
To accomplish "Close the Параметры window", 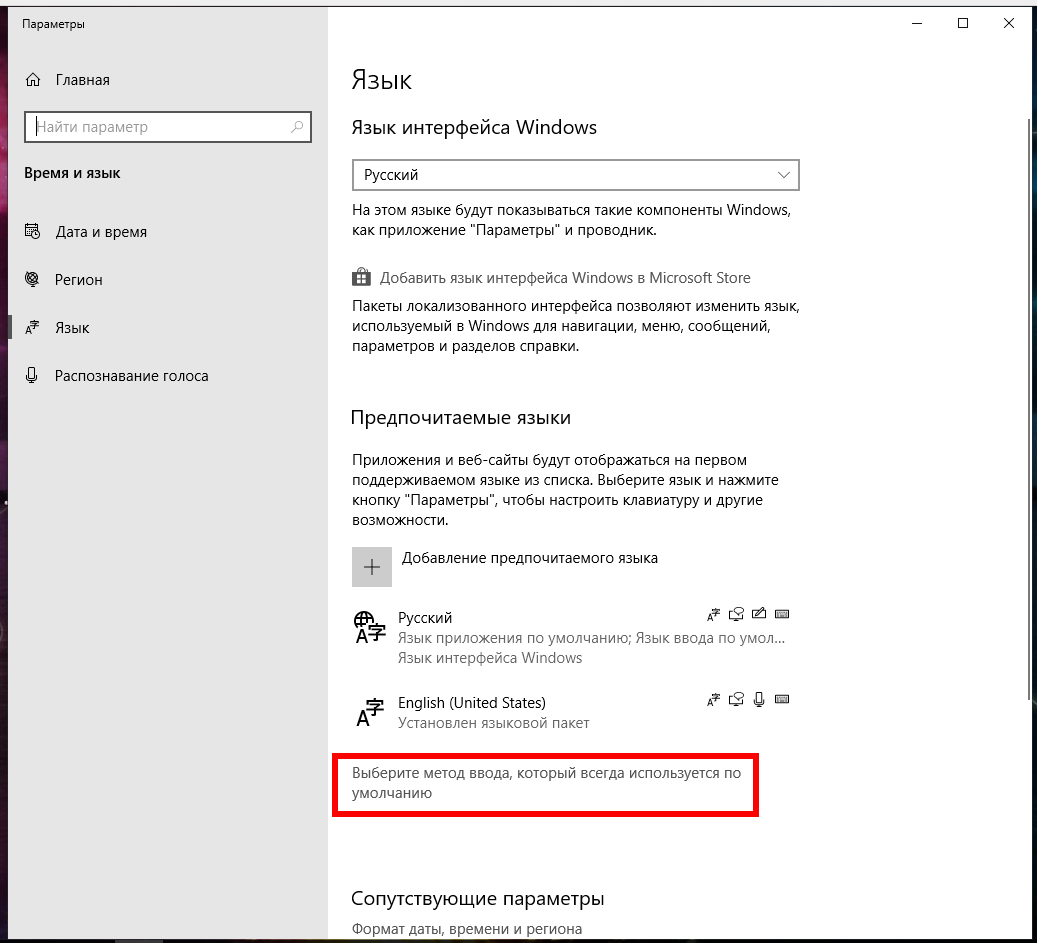I will (1009, 23).
